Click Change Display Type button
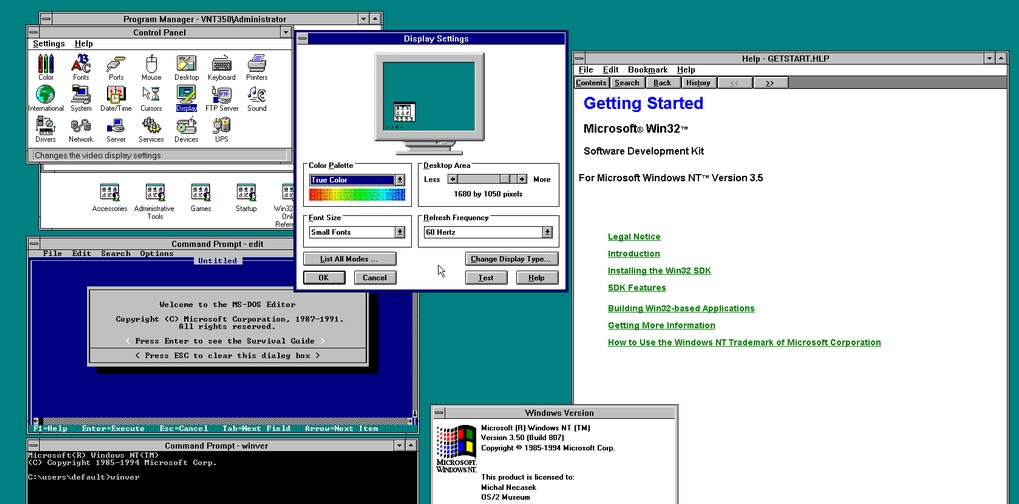Screen dimensions: 1019x504 [511, 258]
